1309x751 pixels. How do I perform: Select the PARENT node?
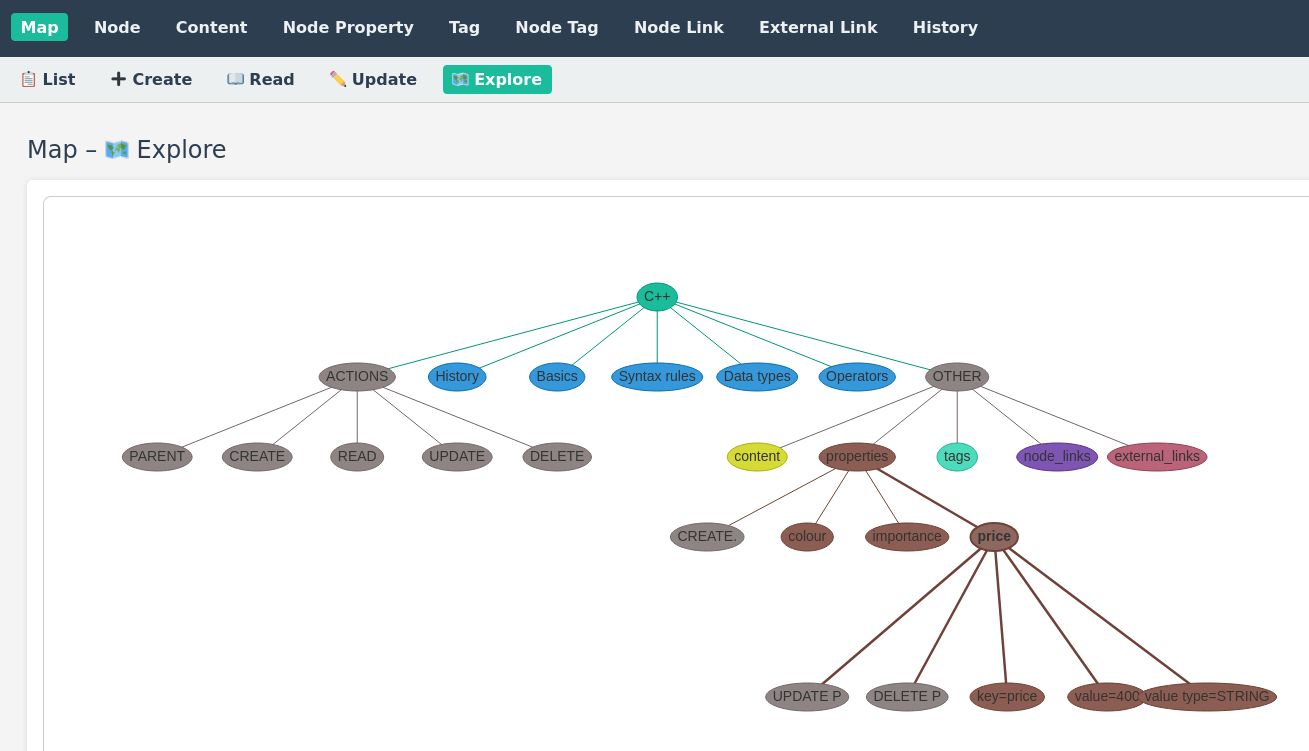tap(157, 457)
